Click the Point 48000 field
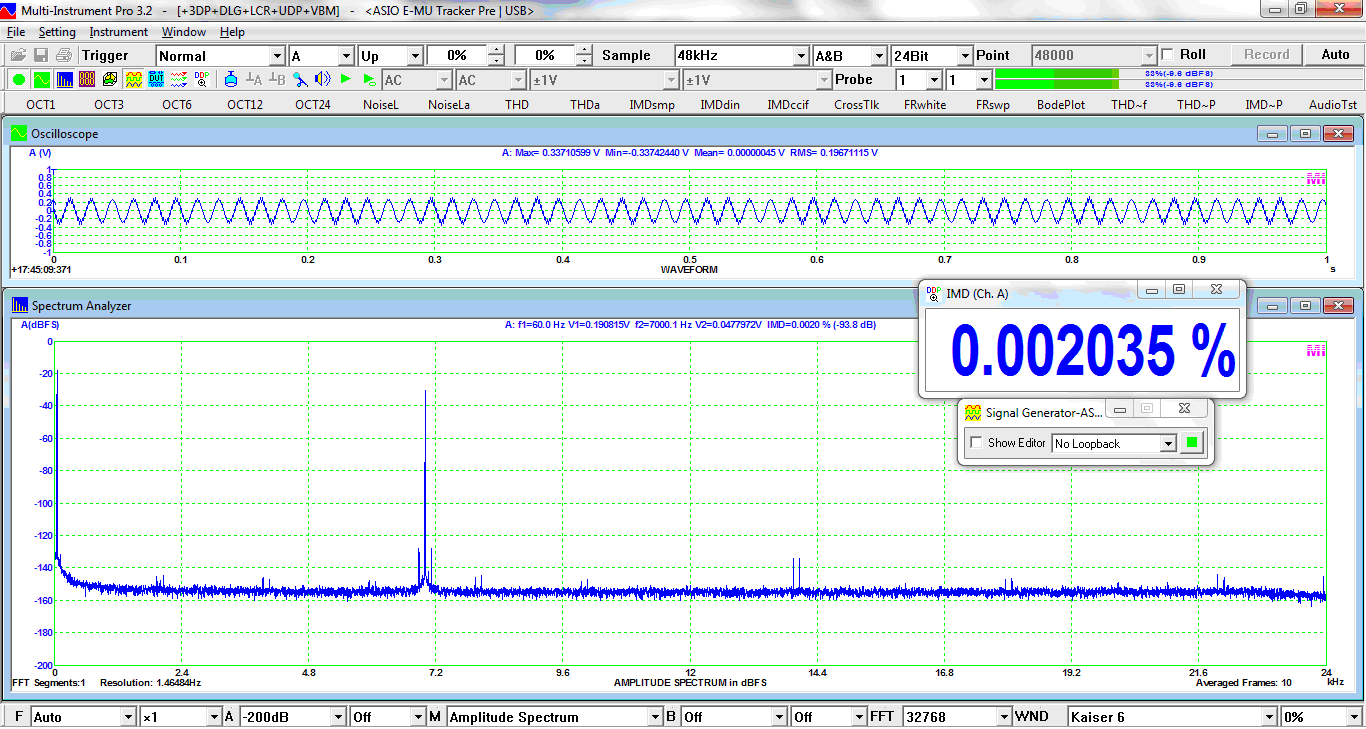Screen dimensions: 1366x729 [1093, 56]
